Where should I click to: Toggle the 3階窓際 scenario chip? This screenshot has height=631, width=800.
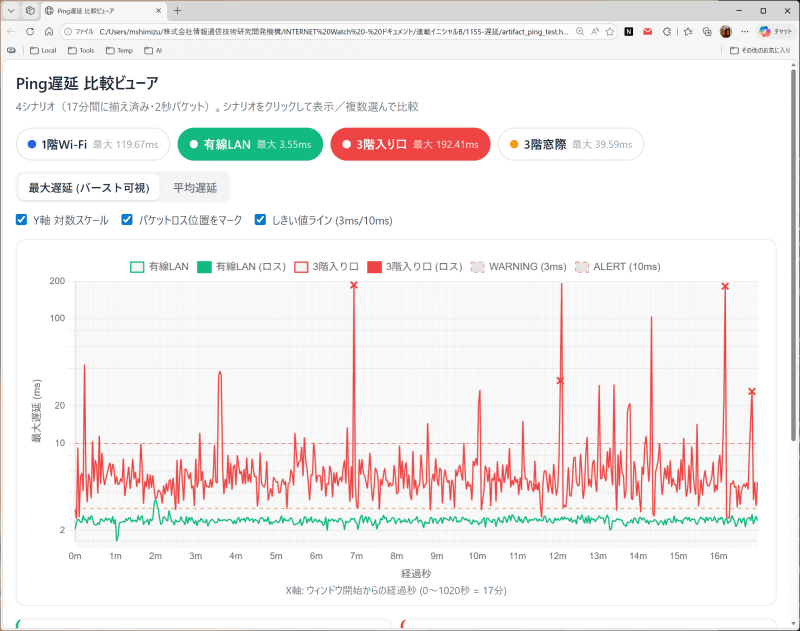571,144
